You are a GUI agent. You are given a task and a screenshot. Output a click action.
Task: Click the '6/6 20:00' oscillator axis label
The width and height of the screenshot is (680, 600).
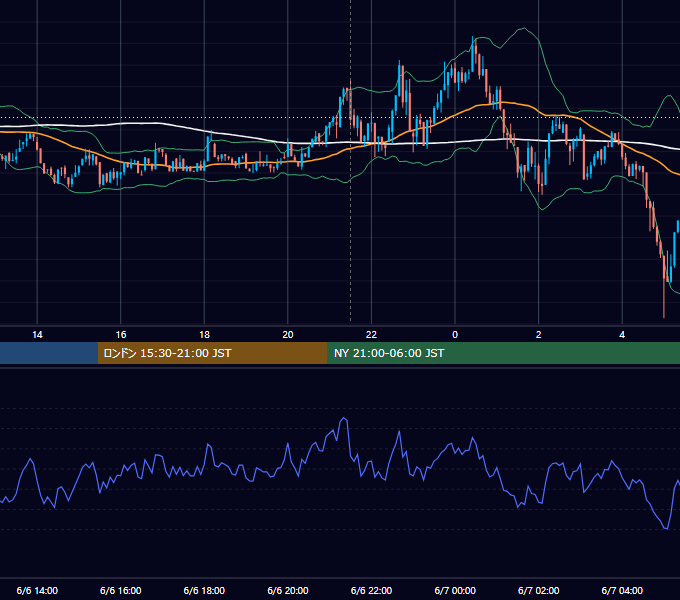(x=288, y=591)
